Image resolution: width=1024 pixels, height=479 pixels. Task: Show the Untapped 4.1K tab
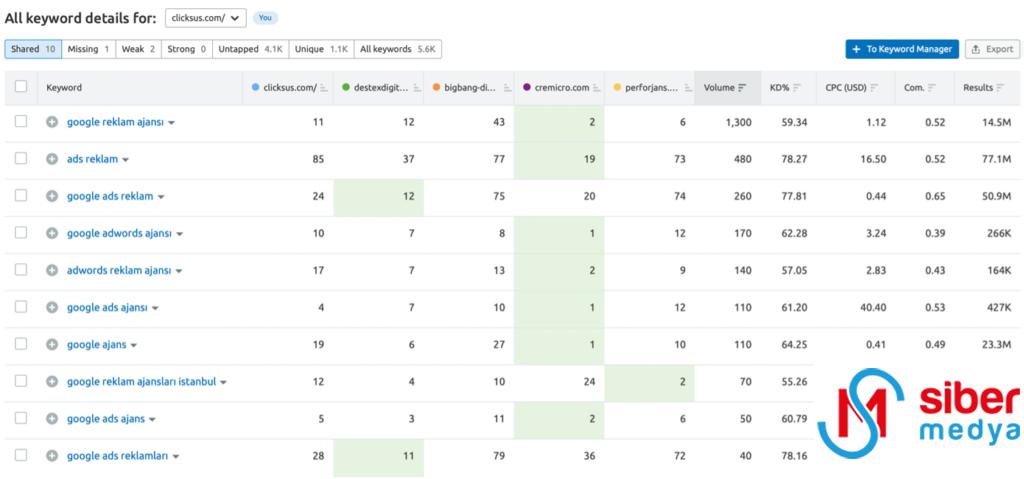pyautogui.click(x=251, y=49)
